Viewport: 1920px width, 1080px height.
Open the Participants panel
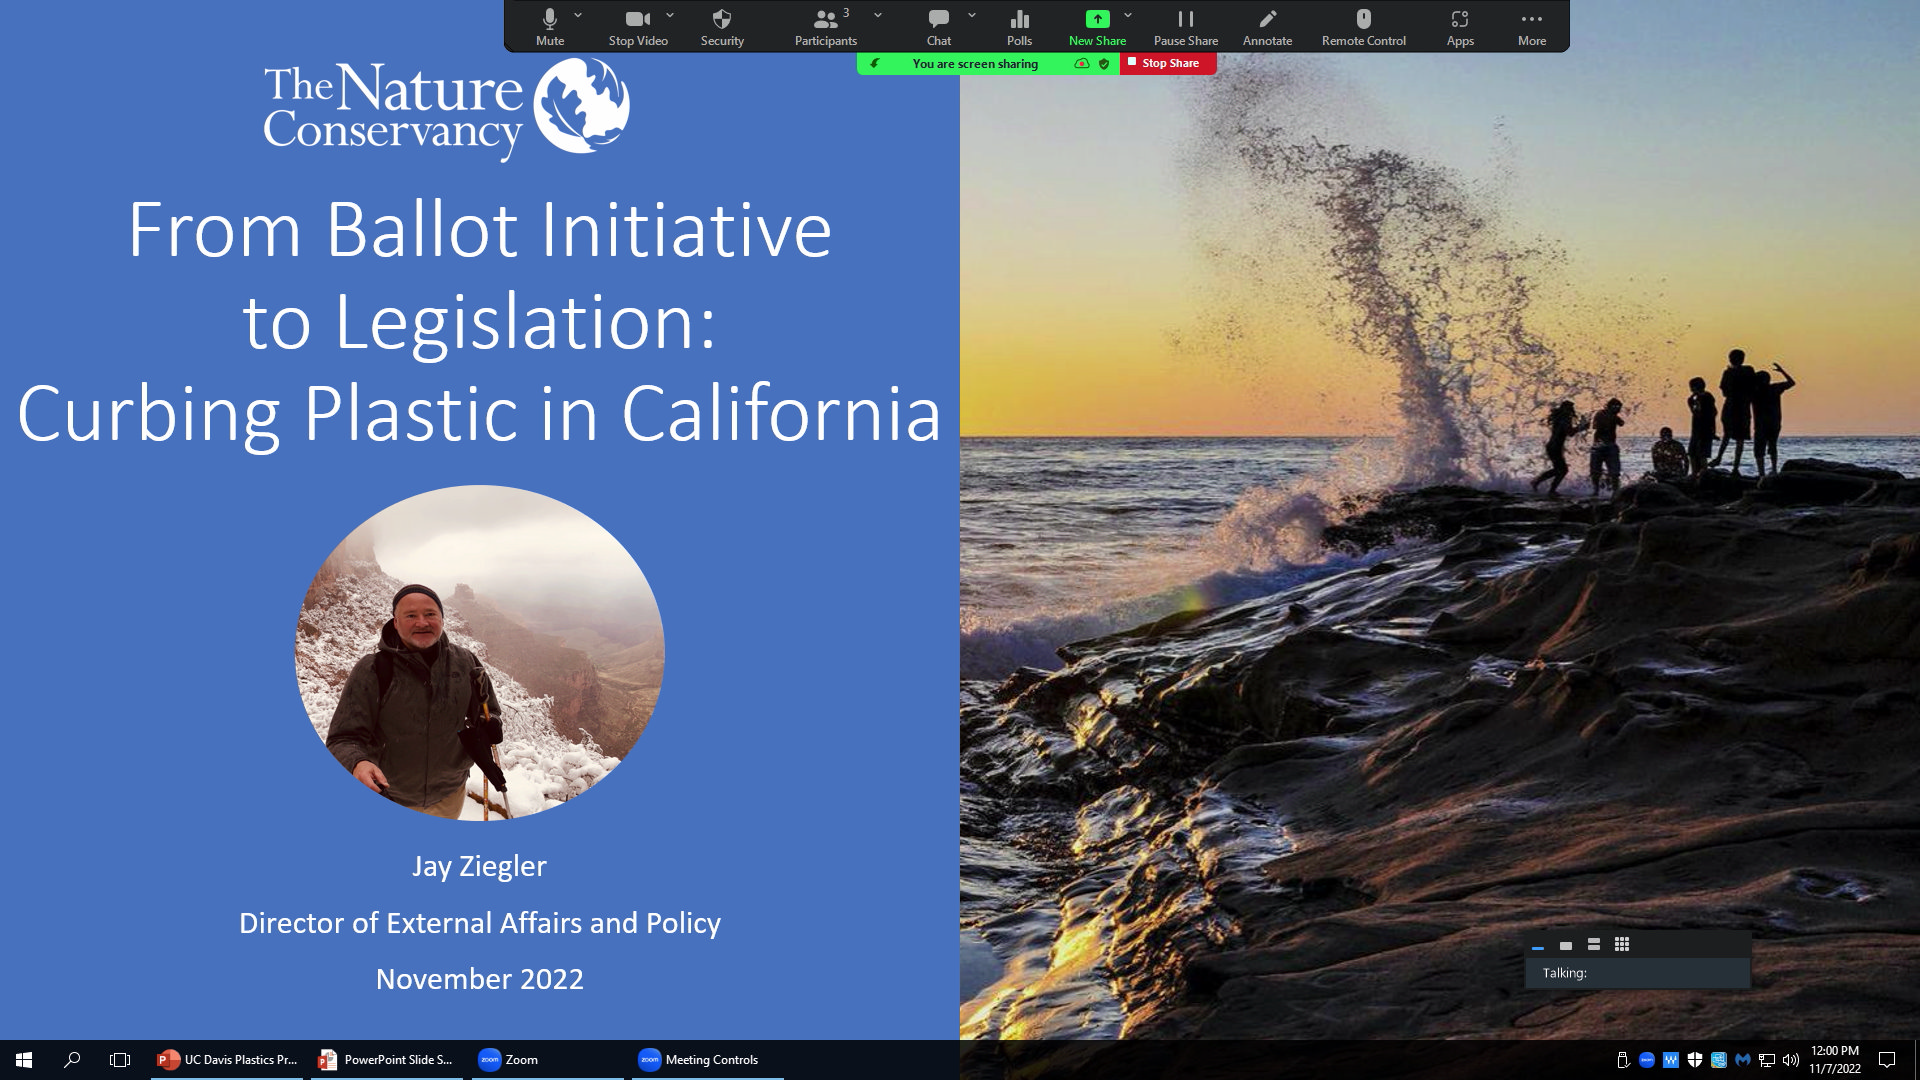[x=825, y=26]
